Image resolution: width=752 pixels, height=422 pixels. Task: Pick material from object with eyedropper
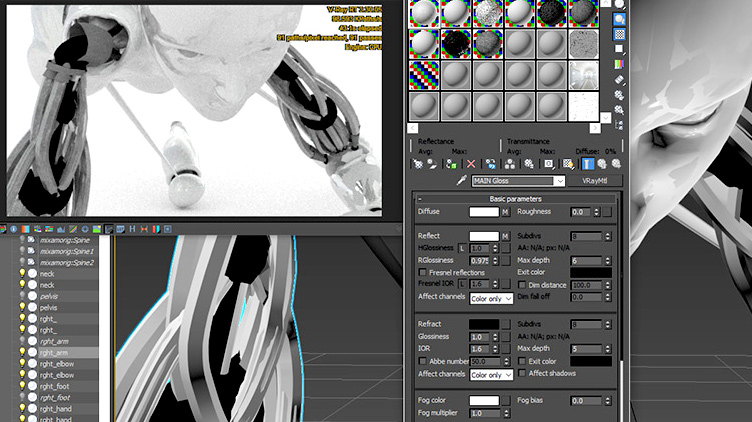coord(461,180)
